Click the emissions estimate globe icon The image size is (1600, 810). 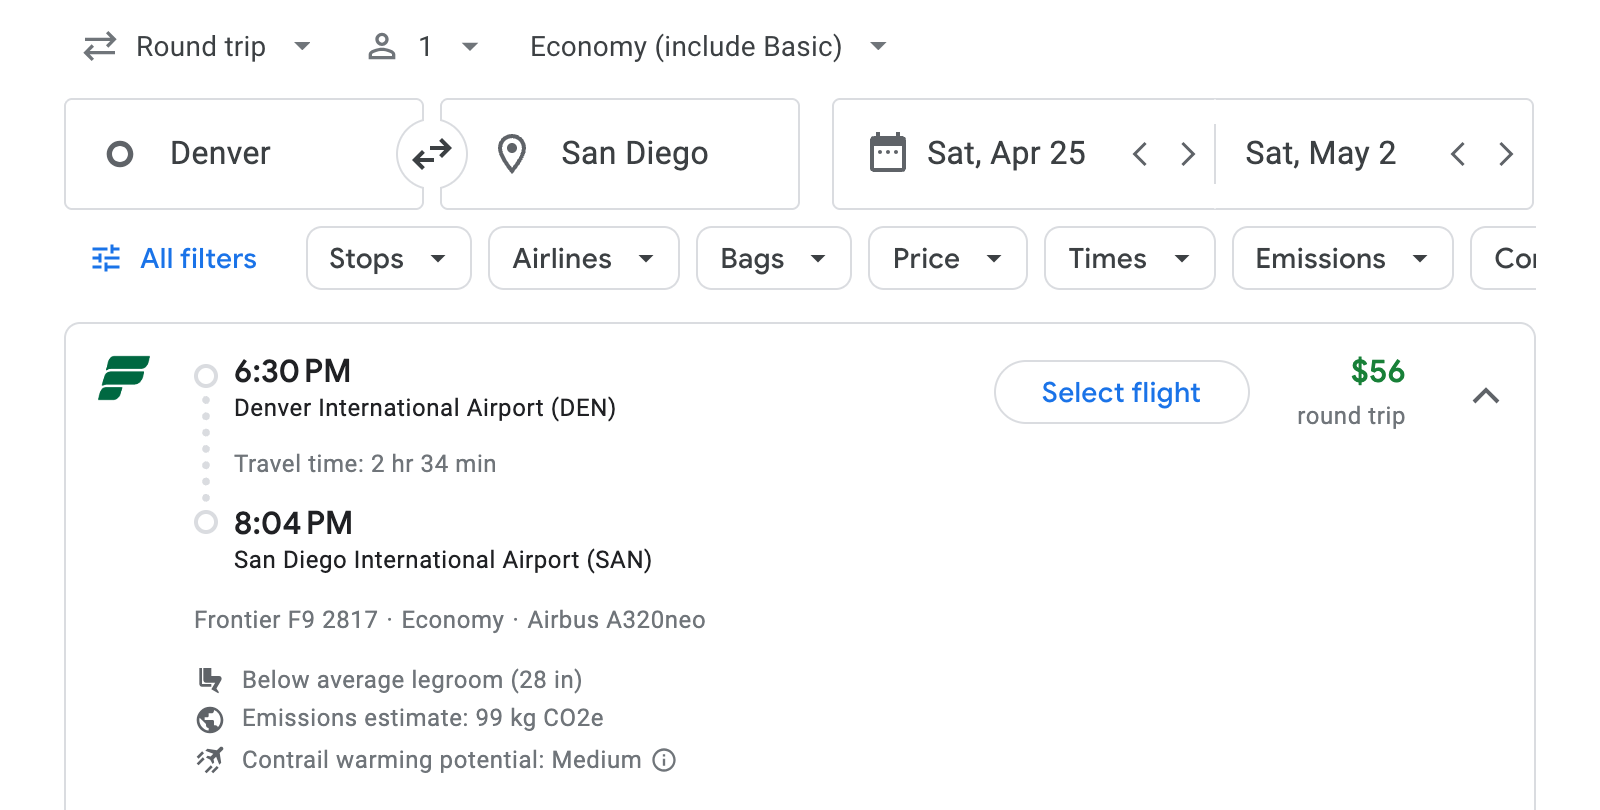pyautogui.click(x=210, y=718)
